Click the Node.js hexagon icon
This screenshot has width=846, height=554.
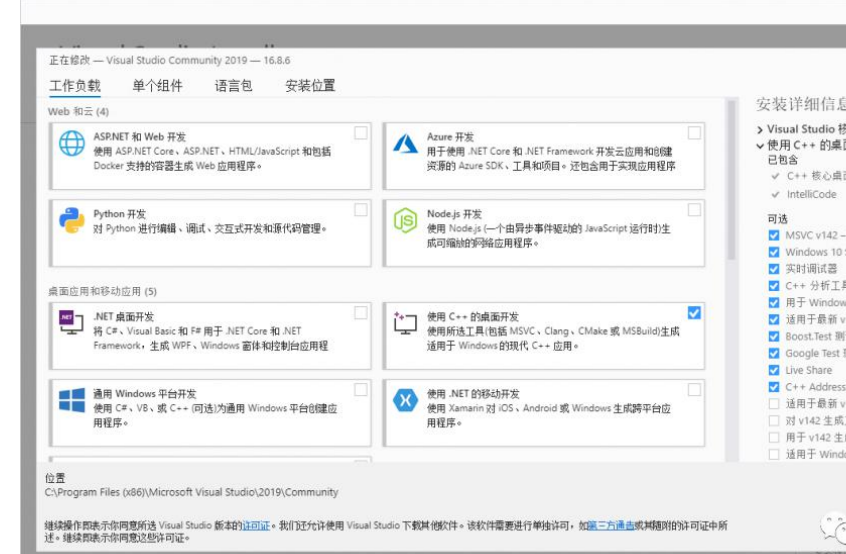(405, 221)
